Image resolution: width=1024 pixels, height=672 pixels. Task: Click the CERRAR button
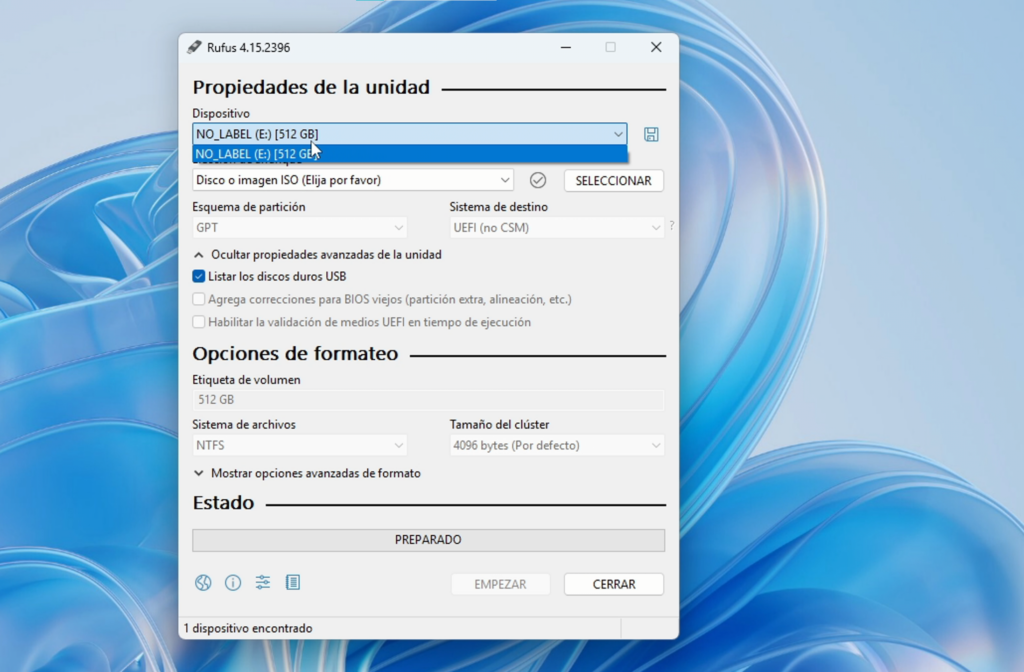point(614,584)
